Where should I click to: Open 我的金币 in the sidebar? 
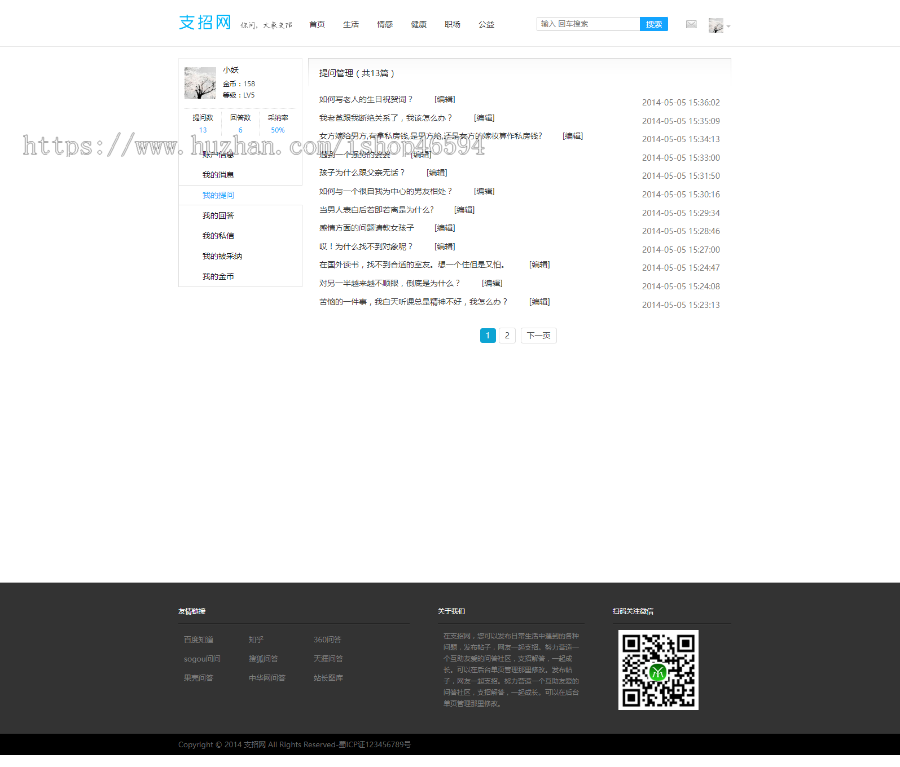218,277
